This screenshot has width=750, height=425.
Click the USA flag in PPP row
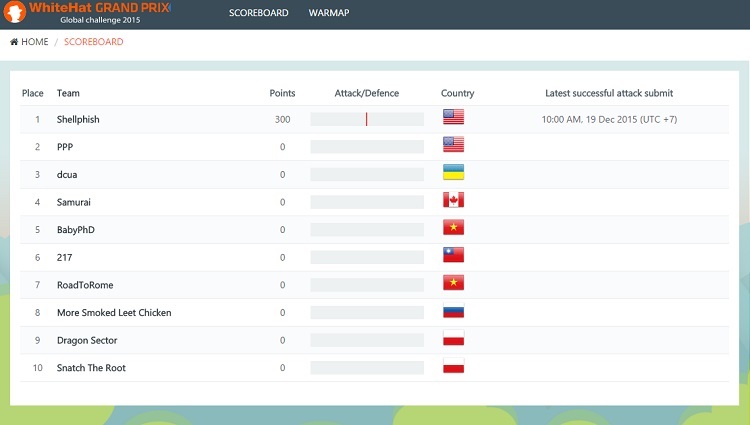coord(453,144)
